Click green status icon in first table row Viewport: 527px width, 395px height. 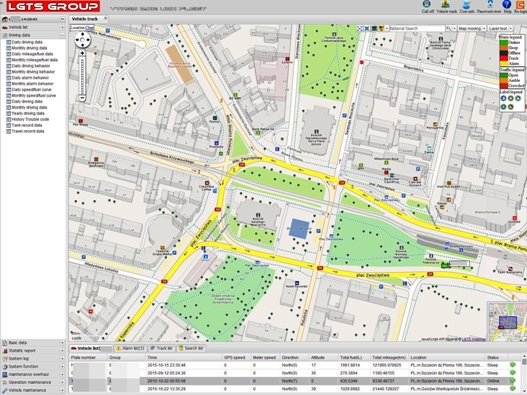pyautogui.click(x=513, y=365)
